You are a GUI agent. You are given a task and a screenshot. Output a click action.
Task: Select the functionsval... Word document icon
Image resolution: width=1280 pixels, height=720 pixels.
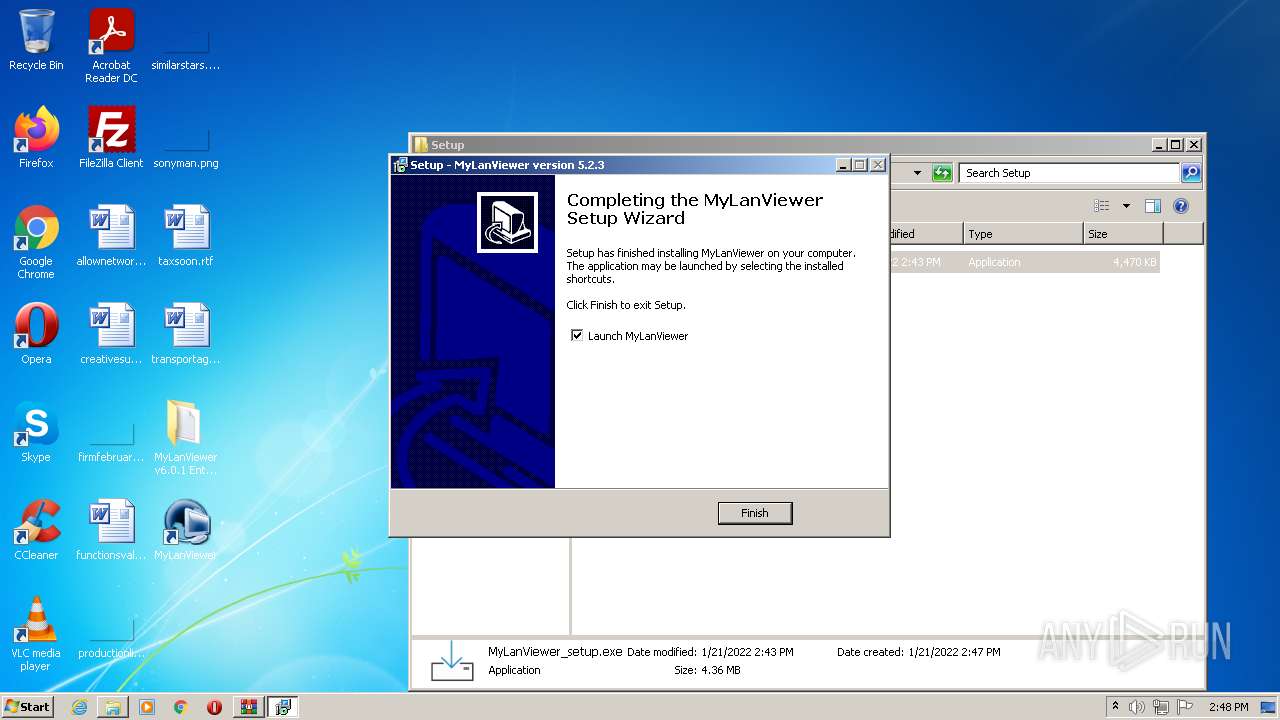tap(111, 530)
